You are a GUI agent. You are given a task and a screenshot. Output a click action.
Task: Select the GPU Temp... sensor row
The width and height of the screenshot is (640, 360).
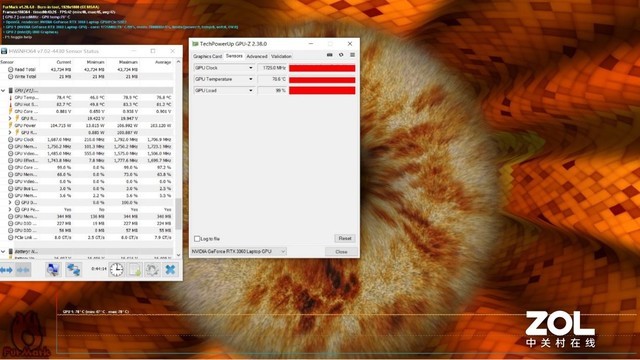coord(88,98)
